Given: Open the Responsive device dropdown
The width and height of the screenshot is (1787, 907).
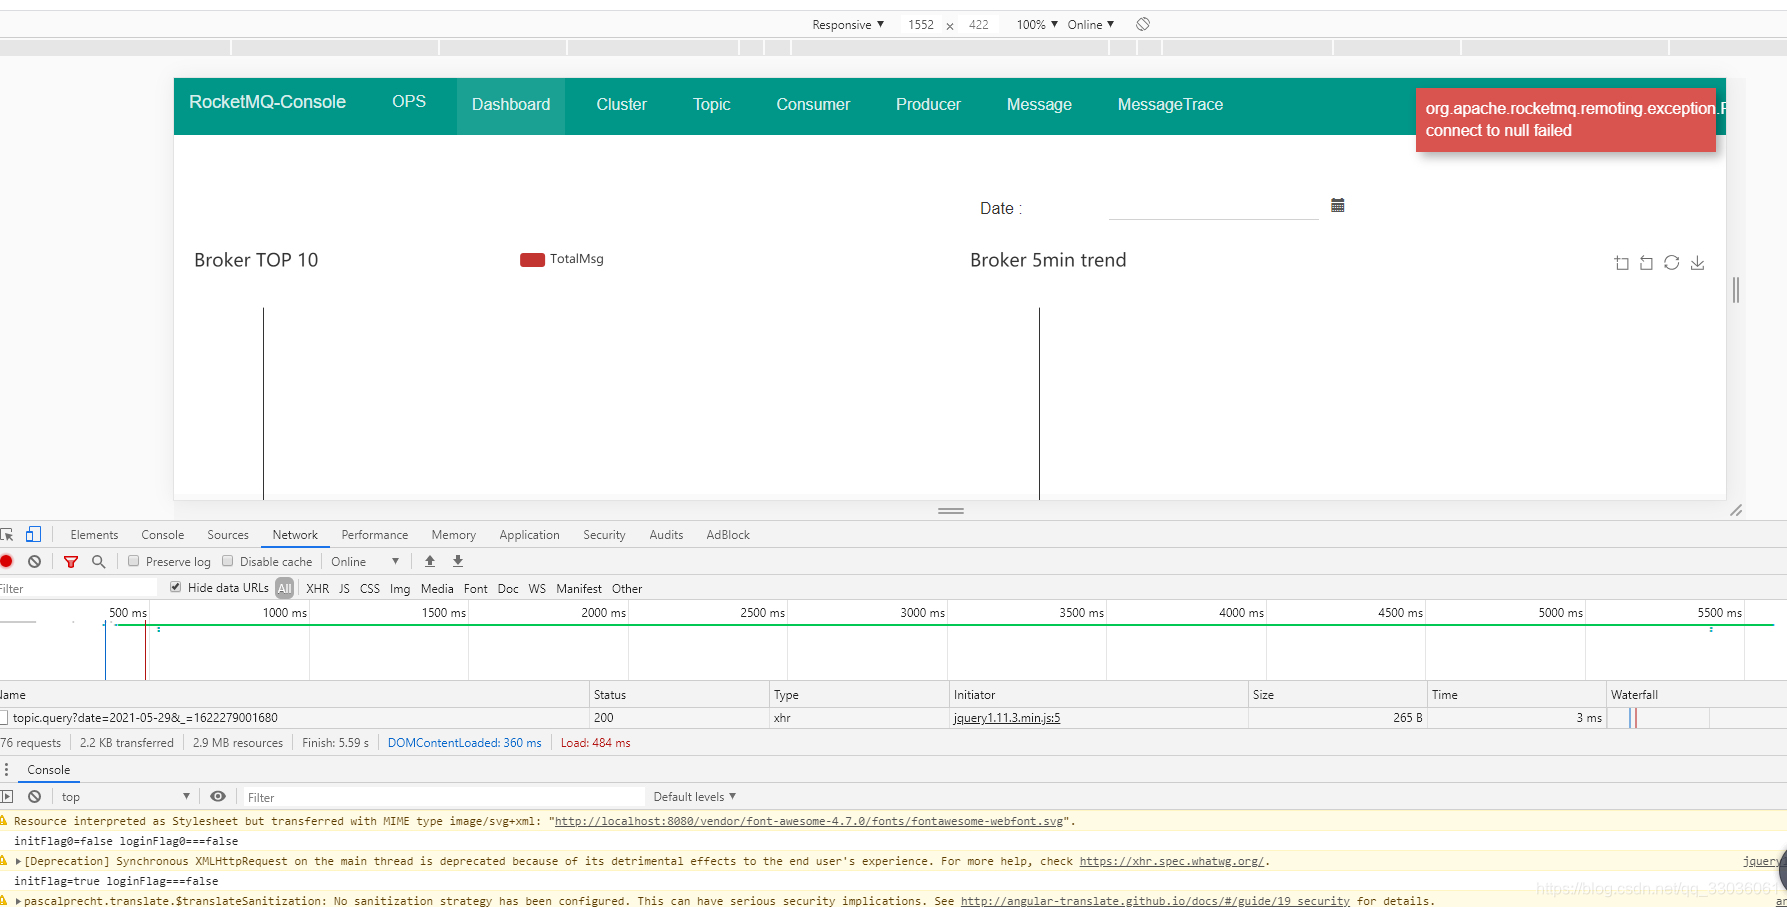Looking at the screenshot, I should coord(846,24).
